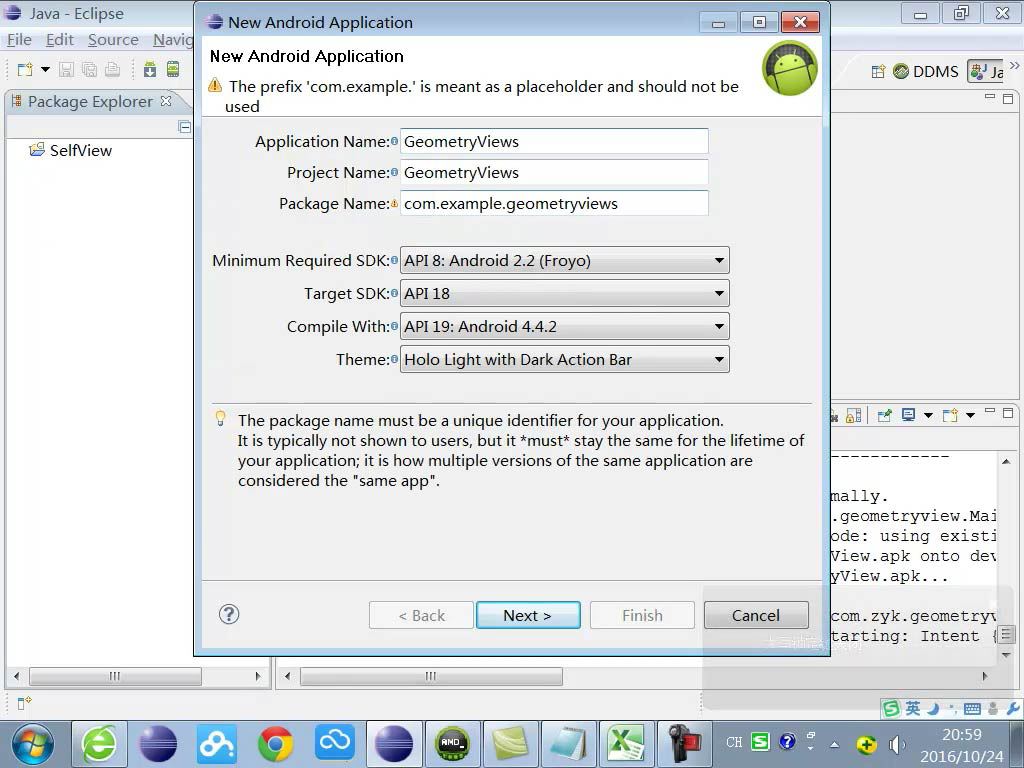Screen dimensions: 1024x768
Task: Open Excel from the taskbar
Action: point(626,744)
